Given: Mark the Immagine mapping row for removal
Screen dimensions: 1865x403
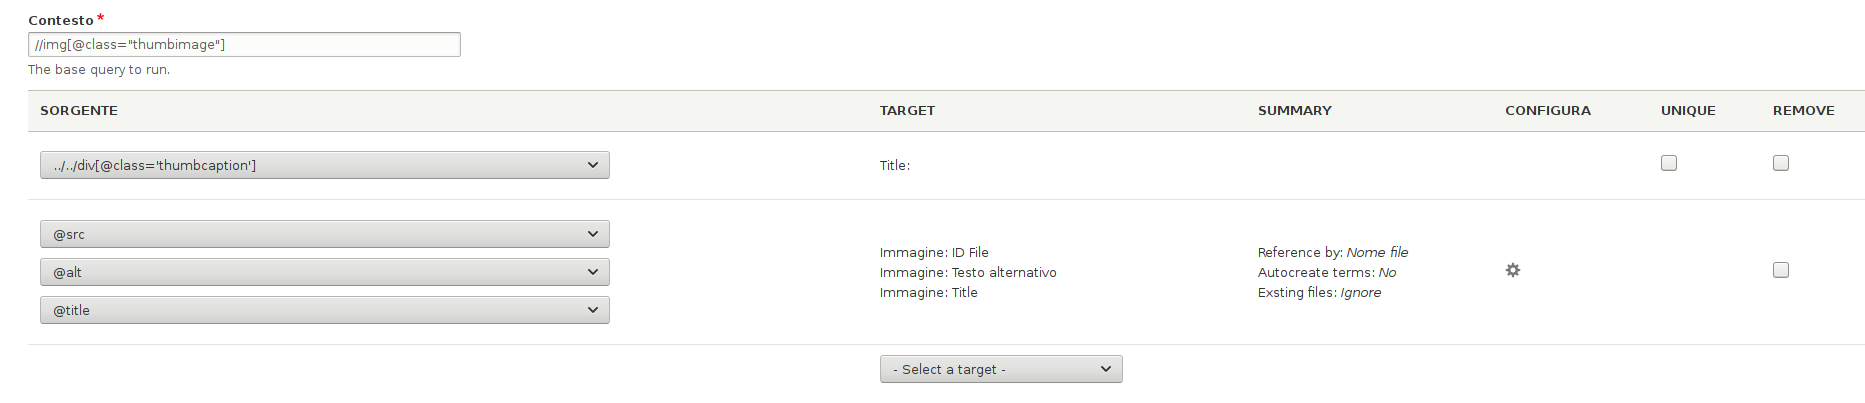Looking at the screenshot, I should 1781,270.
